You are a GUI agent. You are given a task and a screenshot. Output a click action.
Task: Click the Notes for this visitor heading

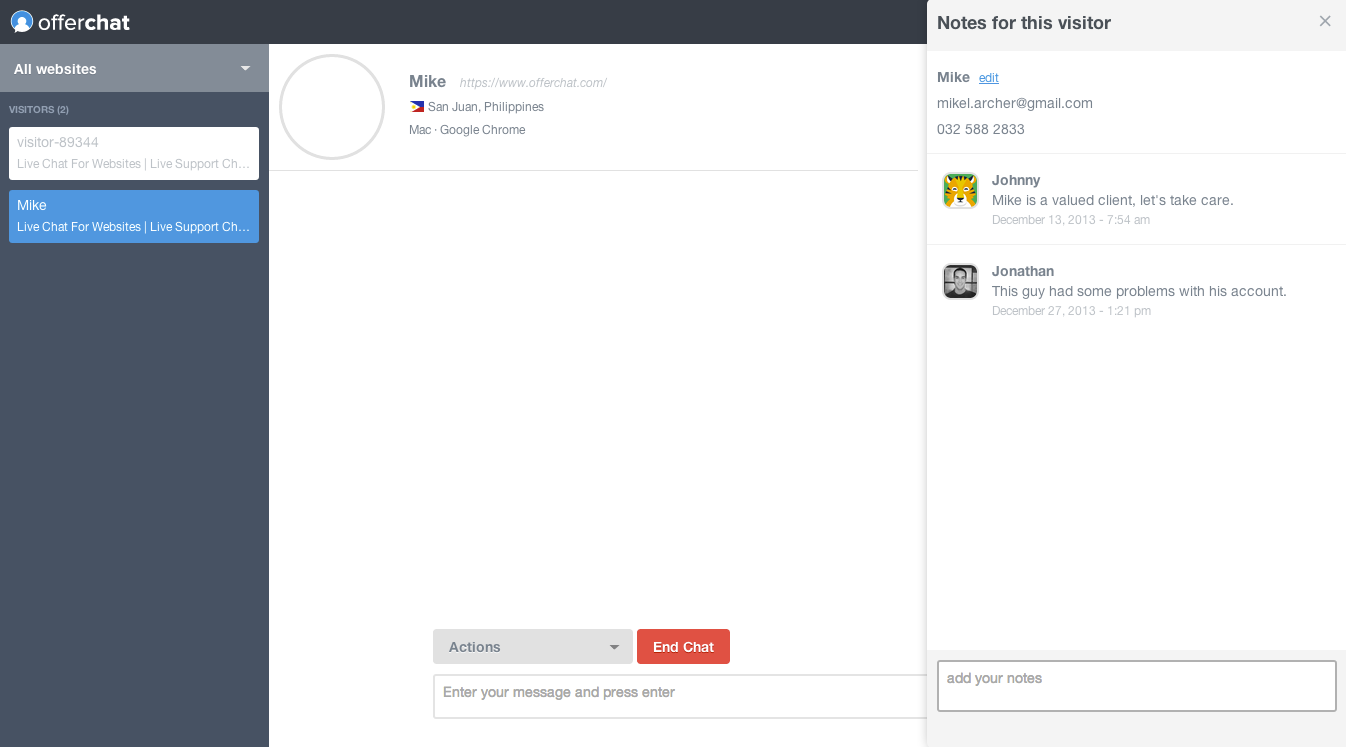pyautogui.click(x=1023, y=23)
